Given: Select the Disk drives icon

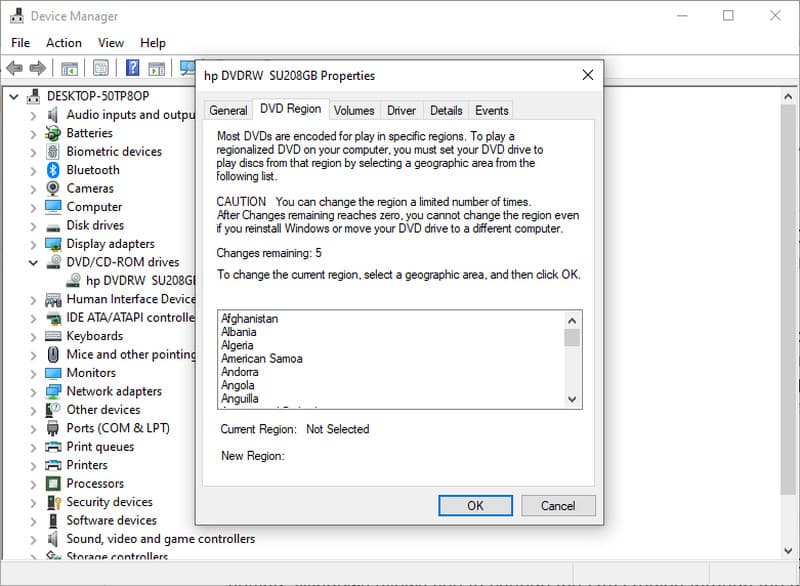Looking at the screenshot, I should [x=53, y=227].
